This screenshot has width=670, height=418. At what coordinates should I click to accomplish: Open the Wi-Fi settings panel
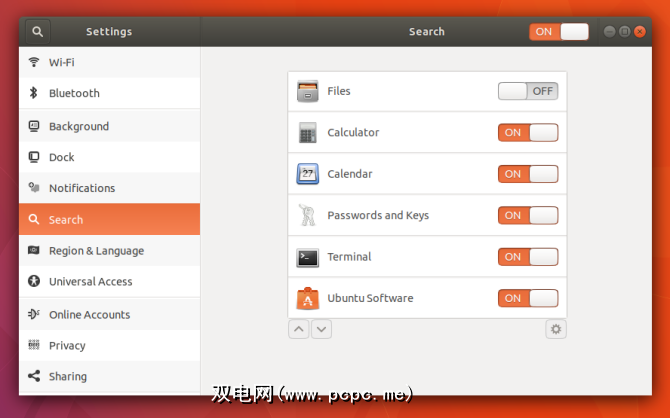(109, 62)
